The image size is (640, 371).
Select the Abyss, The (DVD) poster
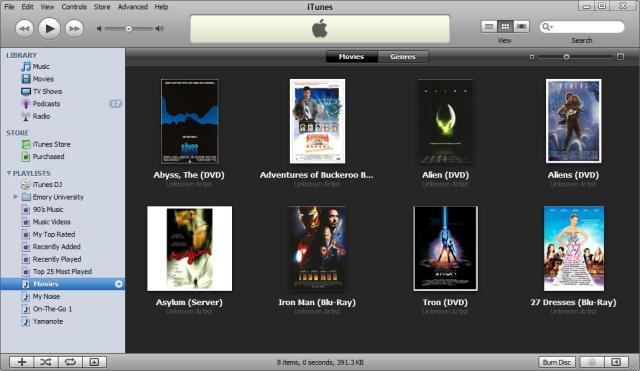[190, 121]
